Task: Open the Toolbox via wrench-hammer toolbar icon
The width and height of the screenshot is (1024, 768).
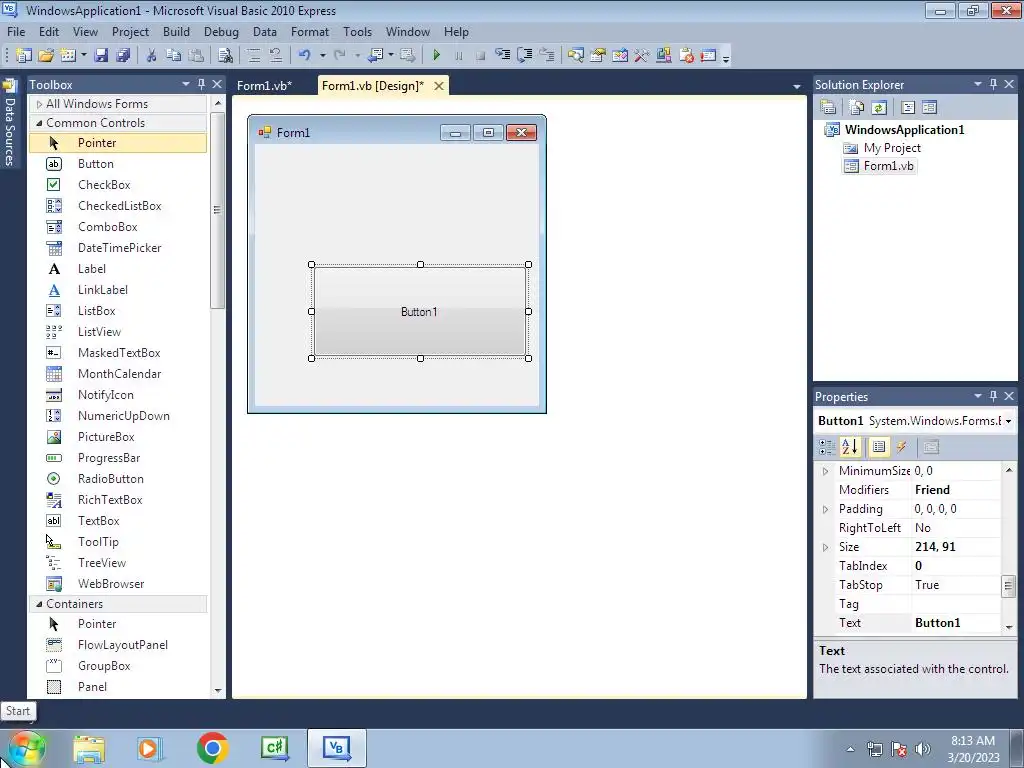Action: point(641,56)
